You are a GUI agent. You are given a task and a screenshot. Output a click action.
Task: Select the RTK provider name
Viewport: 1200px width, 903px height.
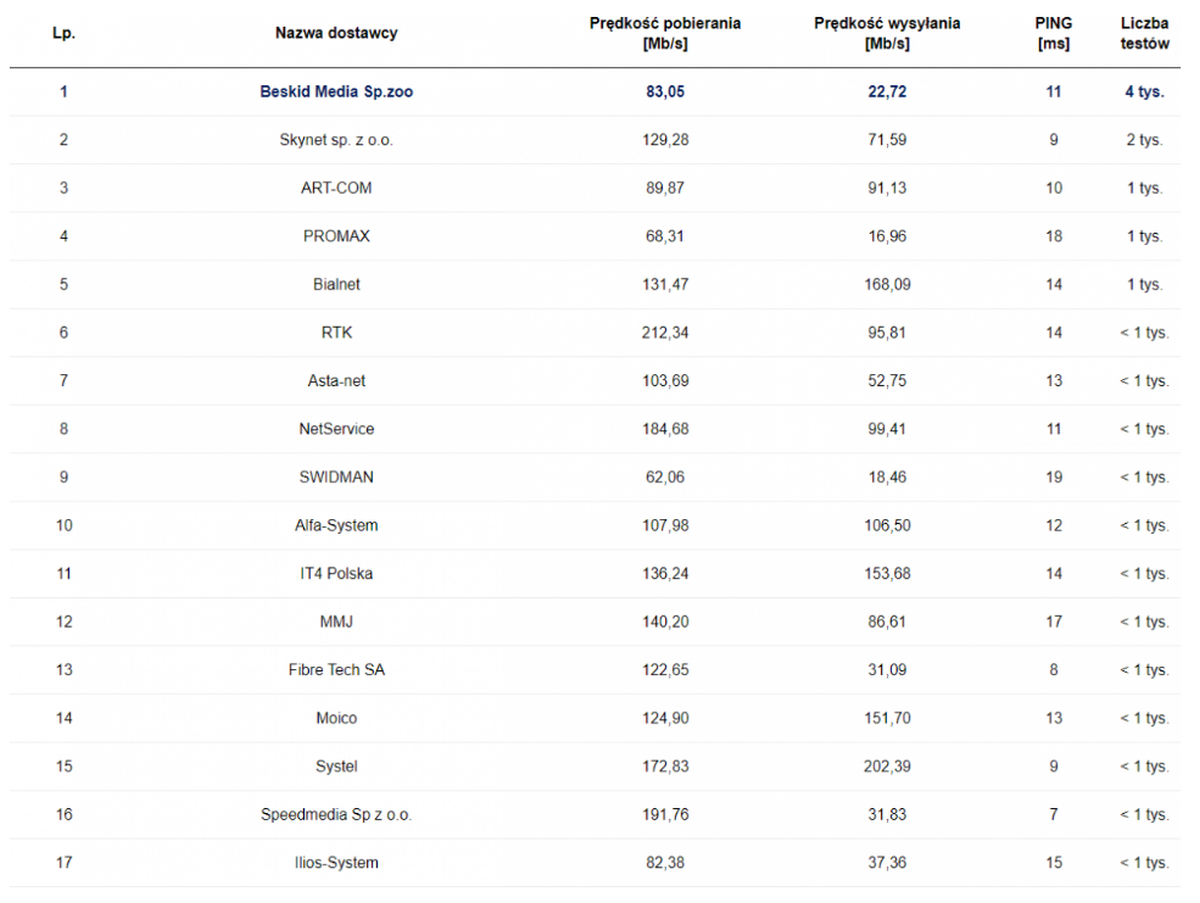(336, 333)
